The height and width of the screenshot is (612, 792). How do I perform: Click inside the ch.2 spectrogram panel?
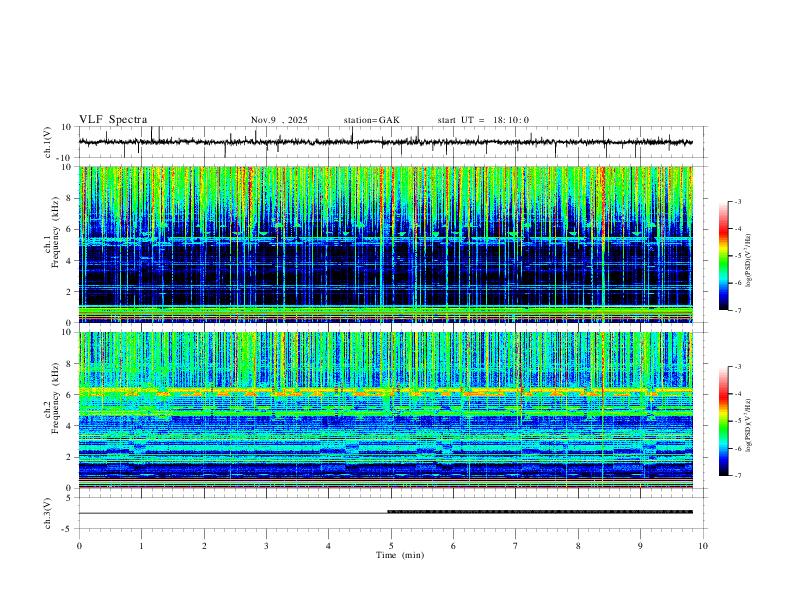coord(385,410)
